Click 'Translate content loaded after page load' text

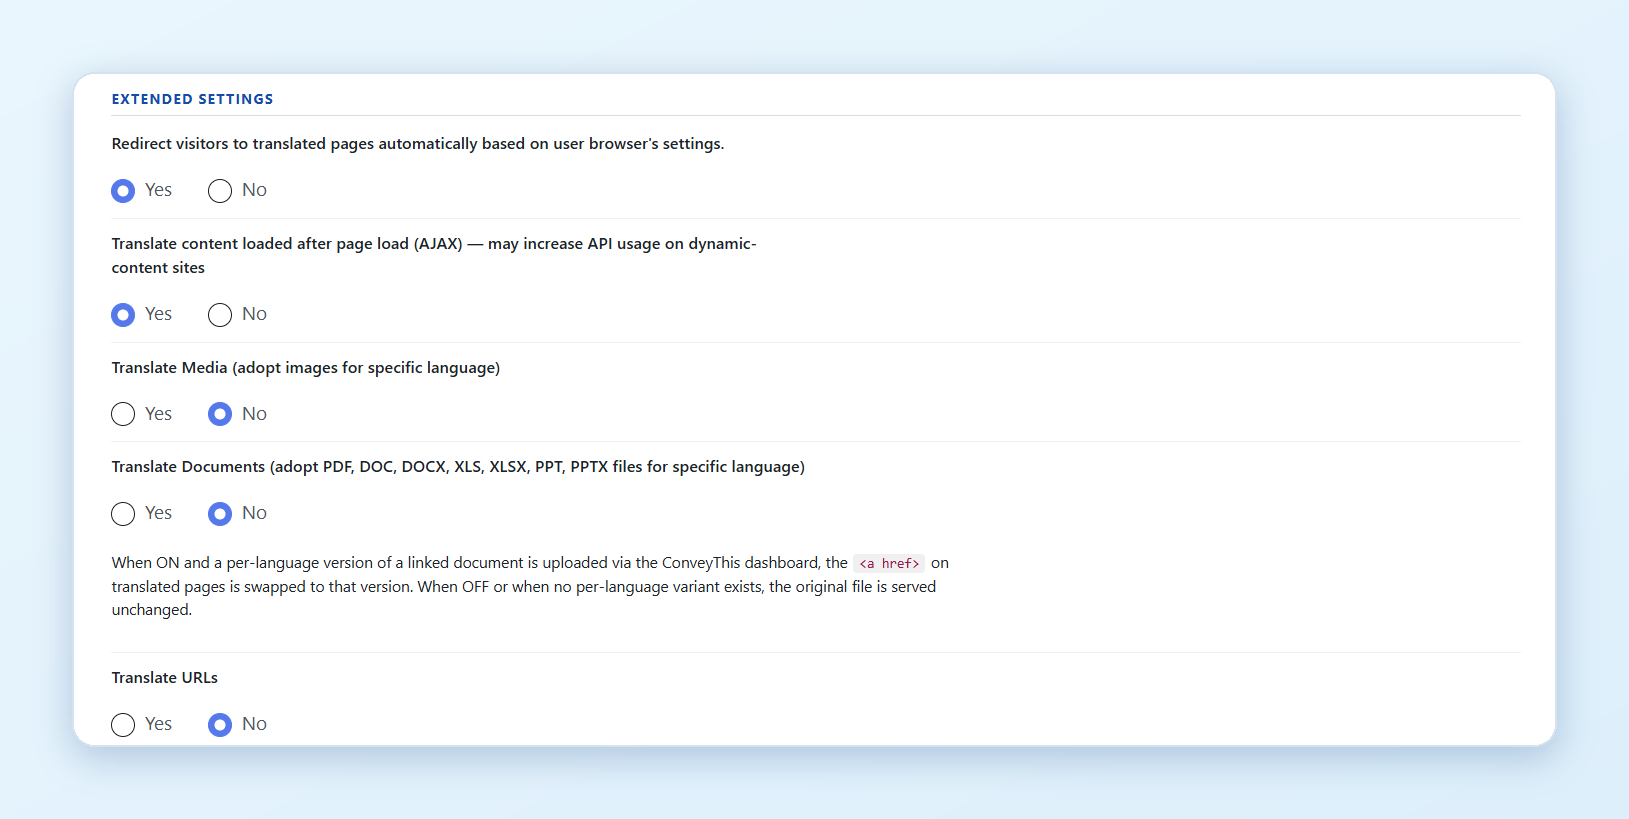[x=434, y=256]
